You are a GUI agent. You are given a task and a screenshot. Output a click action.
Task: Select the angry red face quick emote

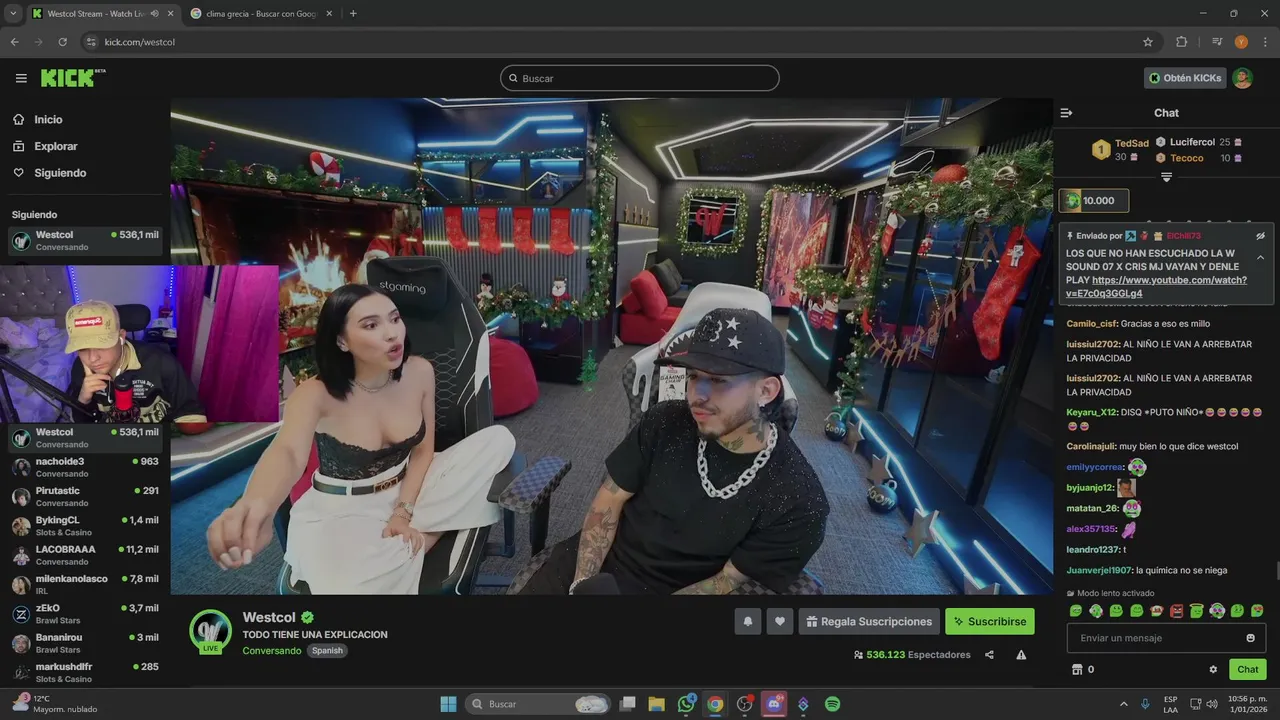1177,611
